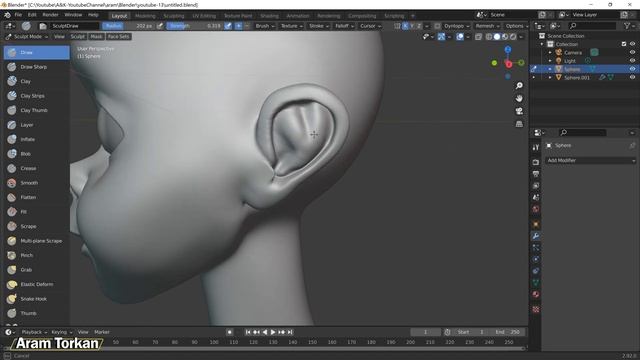Image resolution: width=640 pixels, height=360 pixels.
Task: Select the Multi-plane Scrape brush
Action: 36,241
